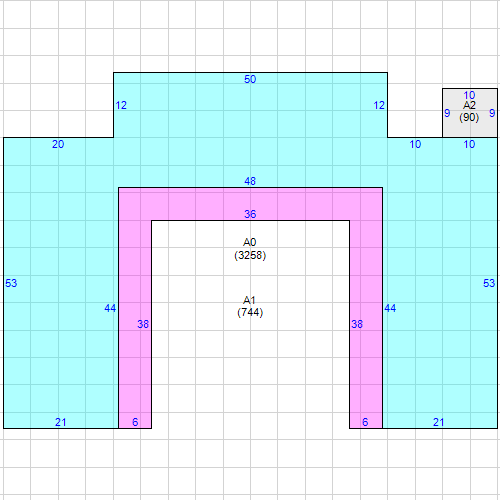This screenshot has height=500, width=500.
Task: Select the left 44 dimension label
Action: pyautogui.click(x=110, y=308)
